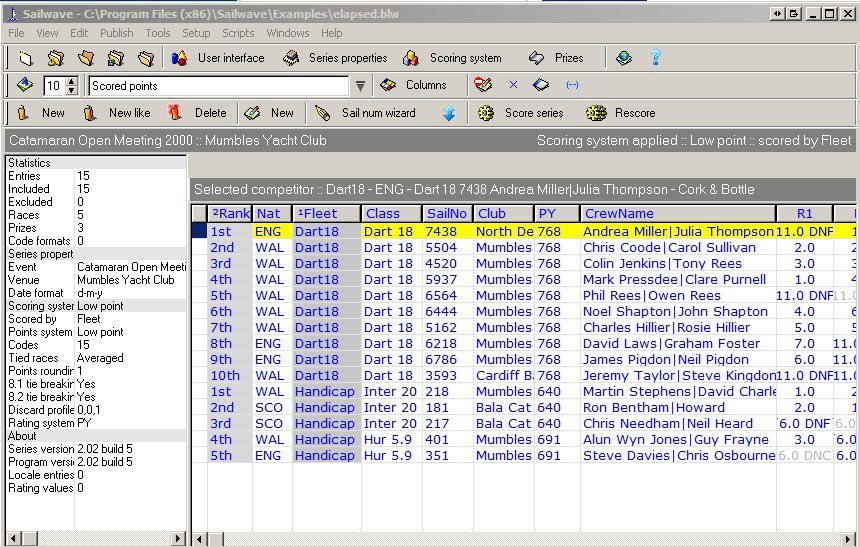Click Scoring system row in statistics panel
The width and height of the screenshot is (860, 547).
tap(96, 306)
